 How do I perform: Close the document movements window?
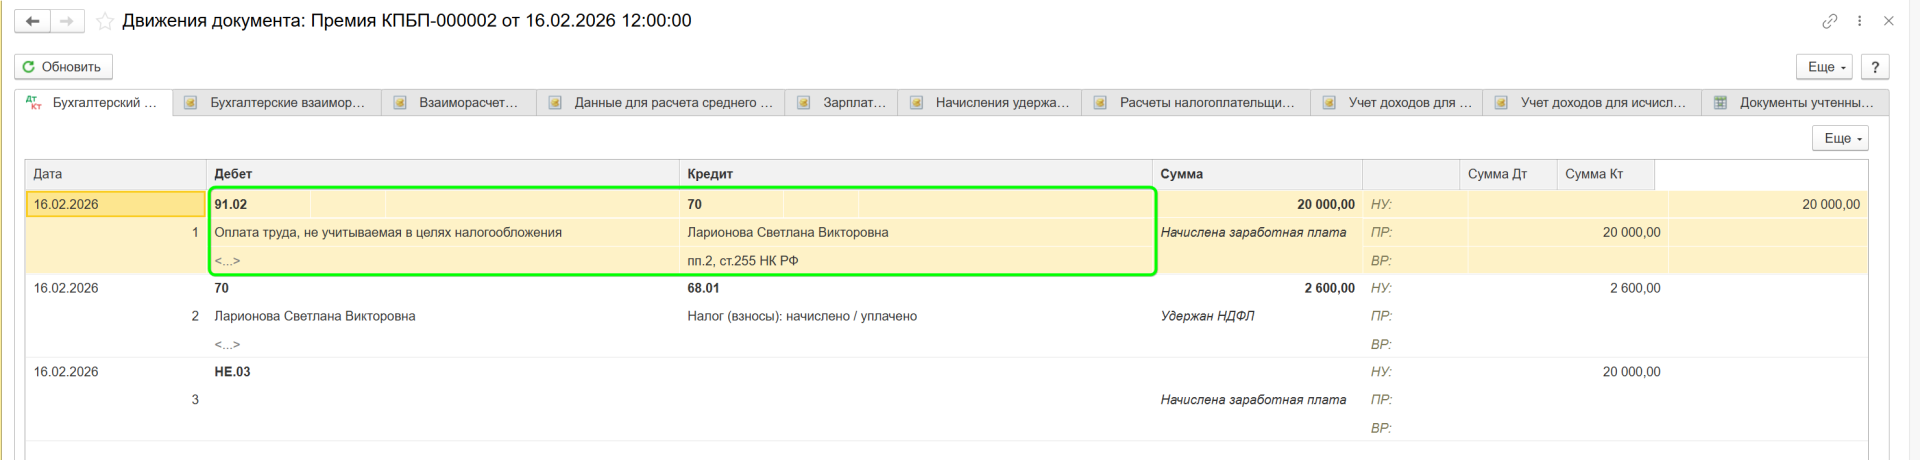point(1888,21)
